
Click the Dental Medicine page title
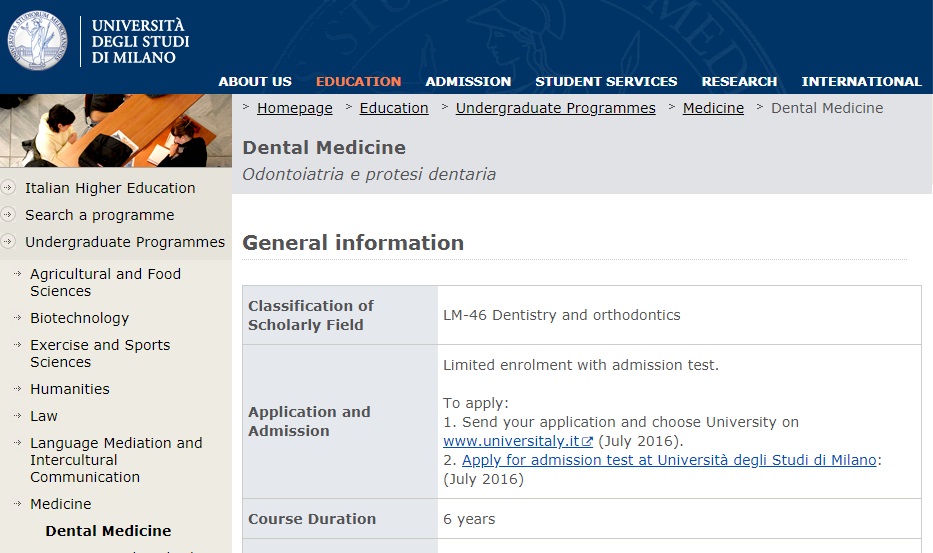[324, 148]
